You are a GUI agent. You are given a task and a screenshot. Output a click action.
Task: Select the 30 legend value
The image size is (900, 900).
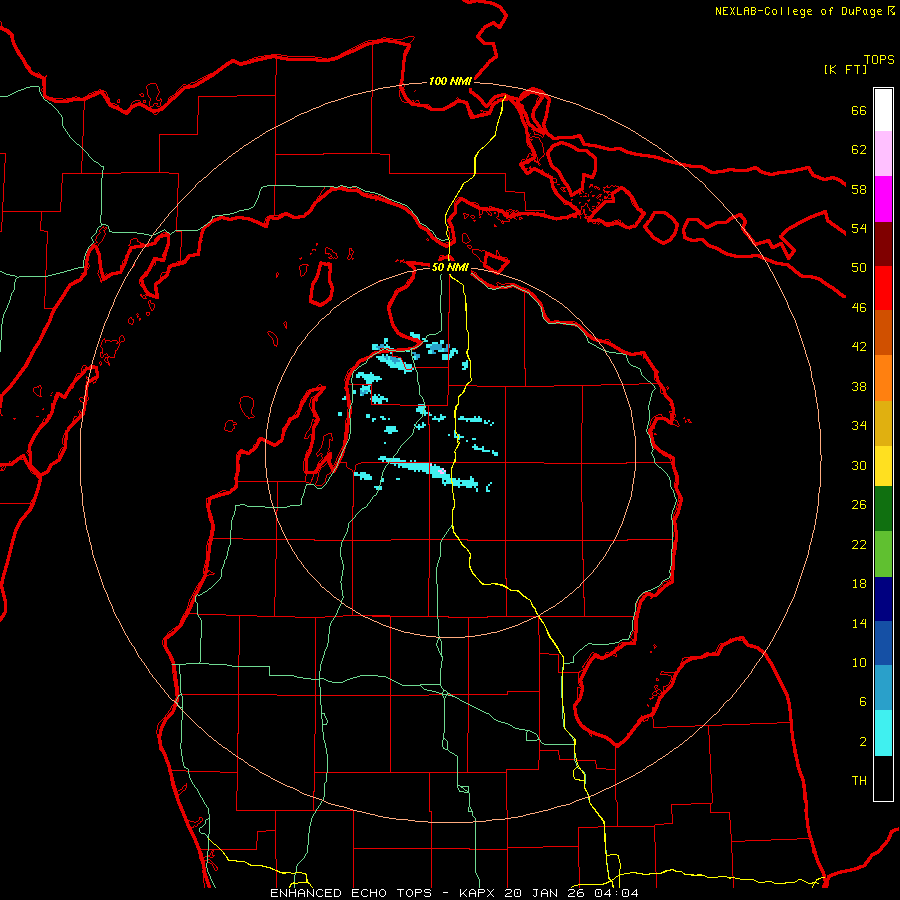[x=859, y=465]
